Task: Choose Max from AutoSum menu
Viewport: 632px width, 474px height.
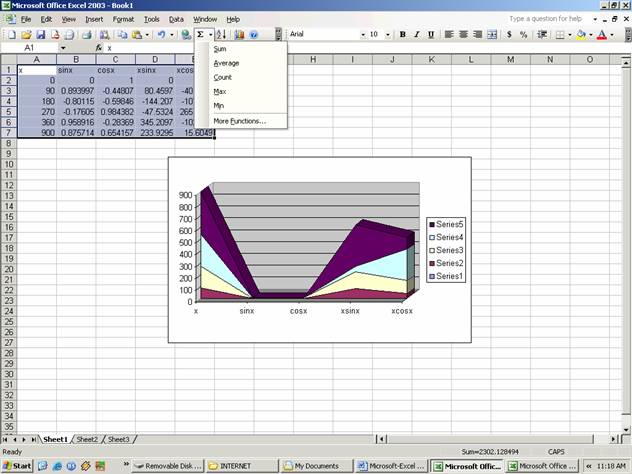Action: [x=241, y=91]
